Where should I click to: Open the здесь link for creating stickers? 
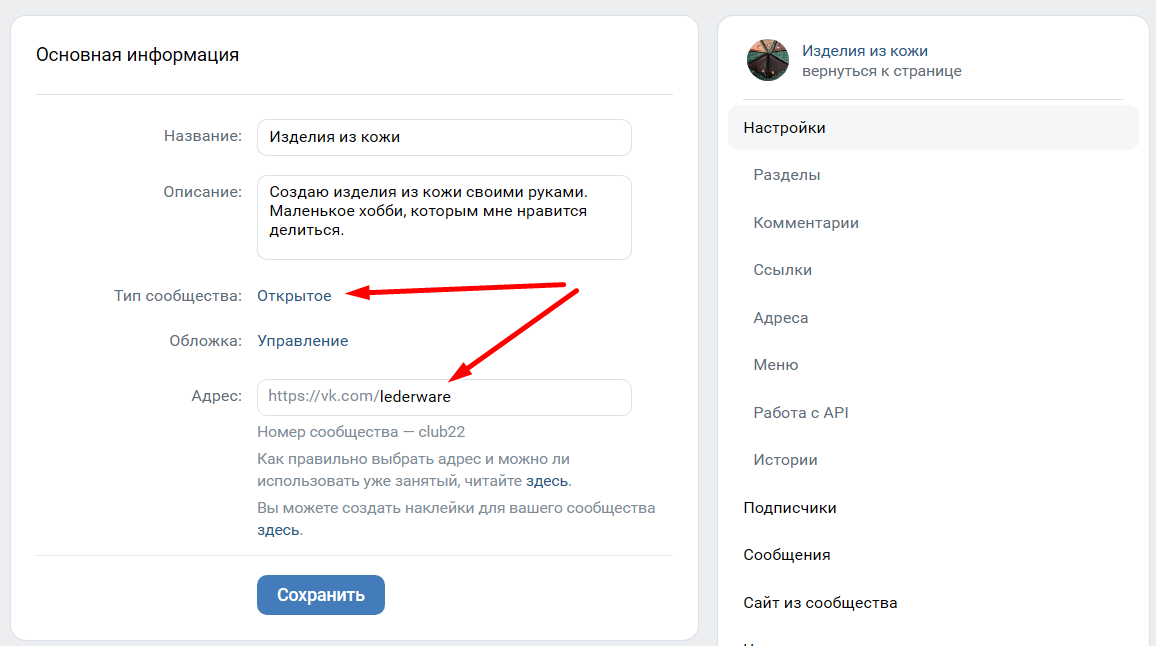(278, 530)
